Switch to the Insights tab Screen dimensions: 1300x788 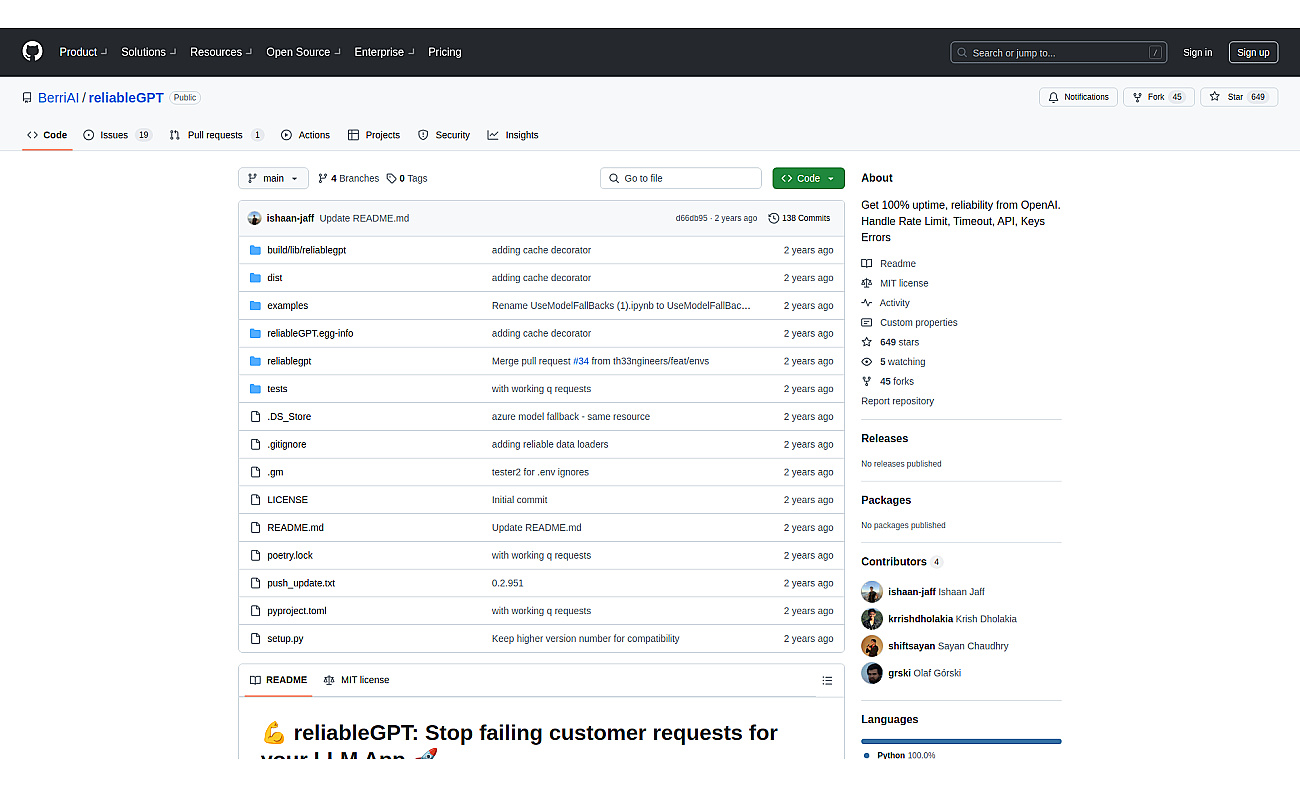coord(513,135)
